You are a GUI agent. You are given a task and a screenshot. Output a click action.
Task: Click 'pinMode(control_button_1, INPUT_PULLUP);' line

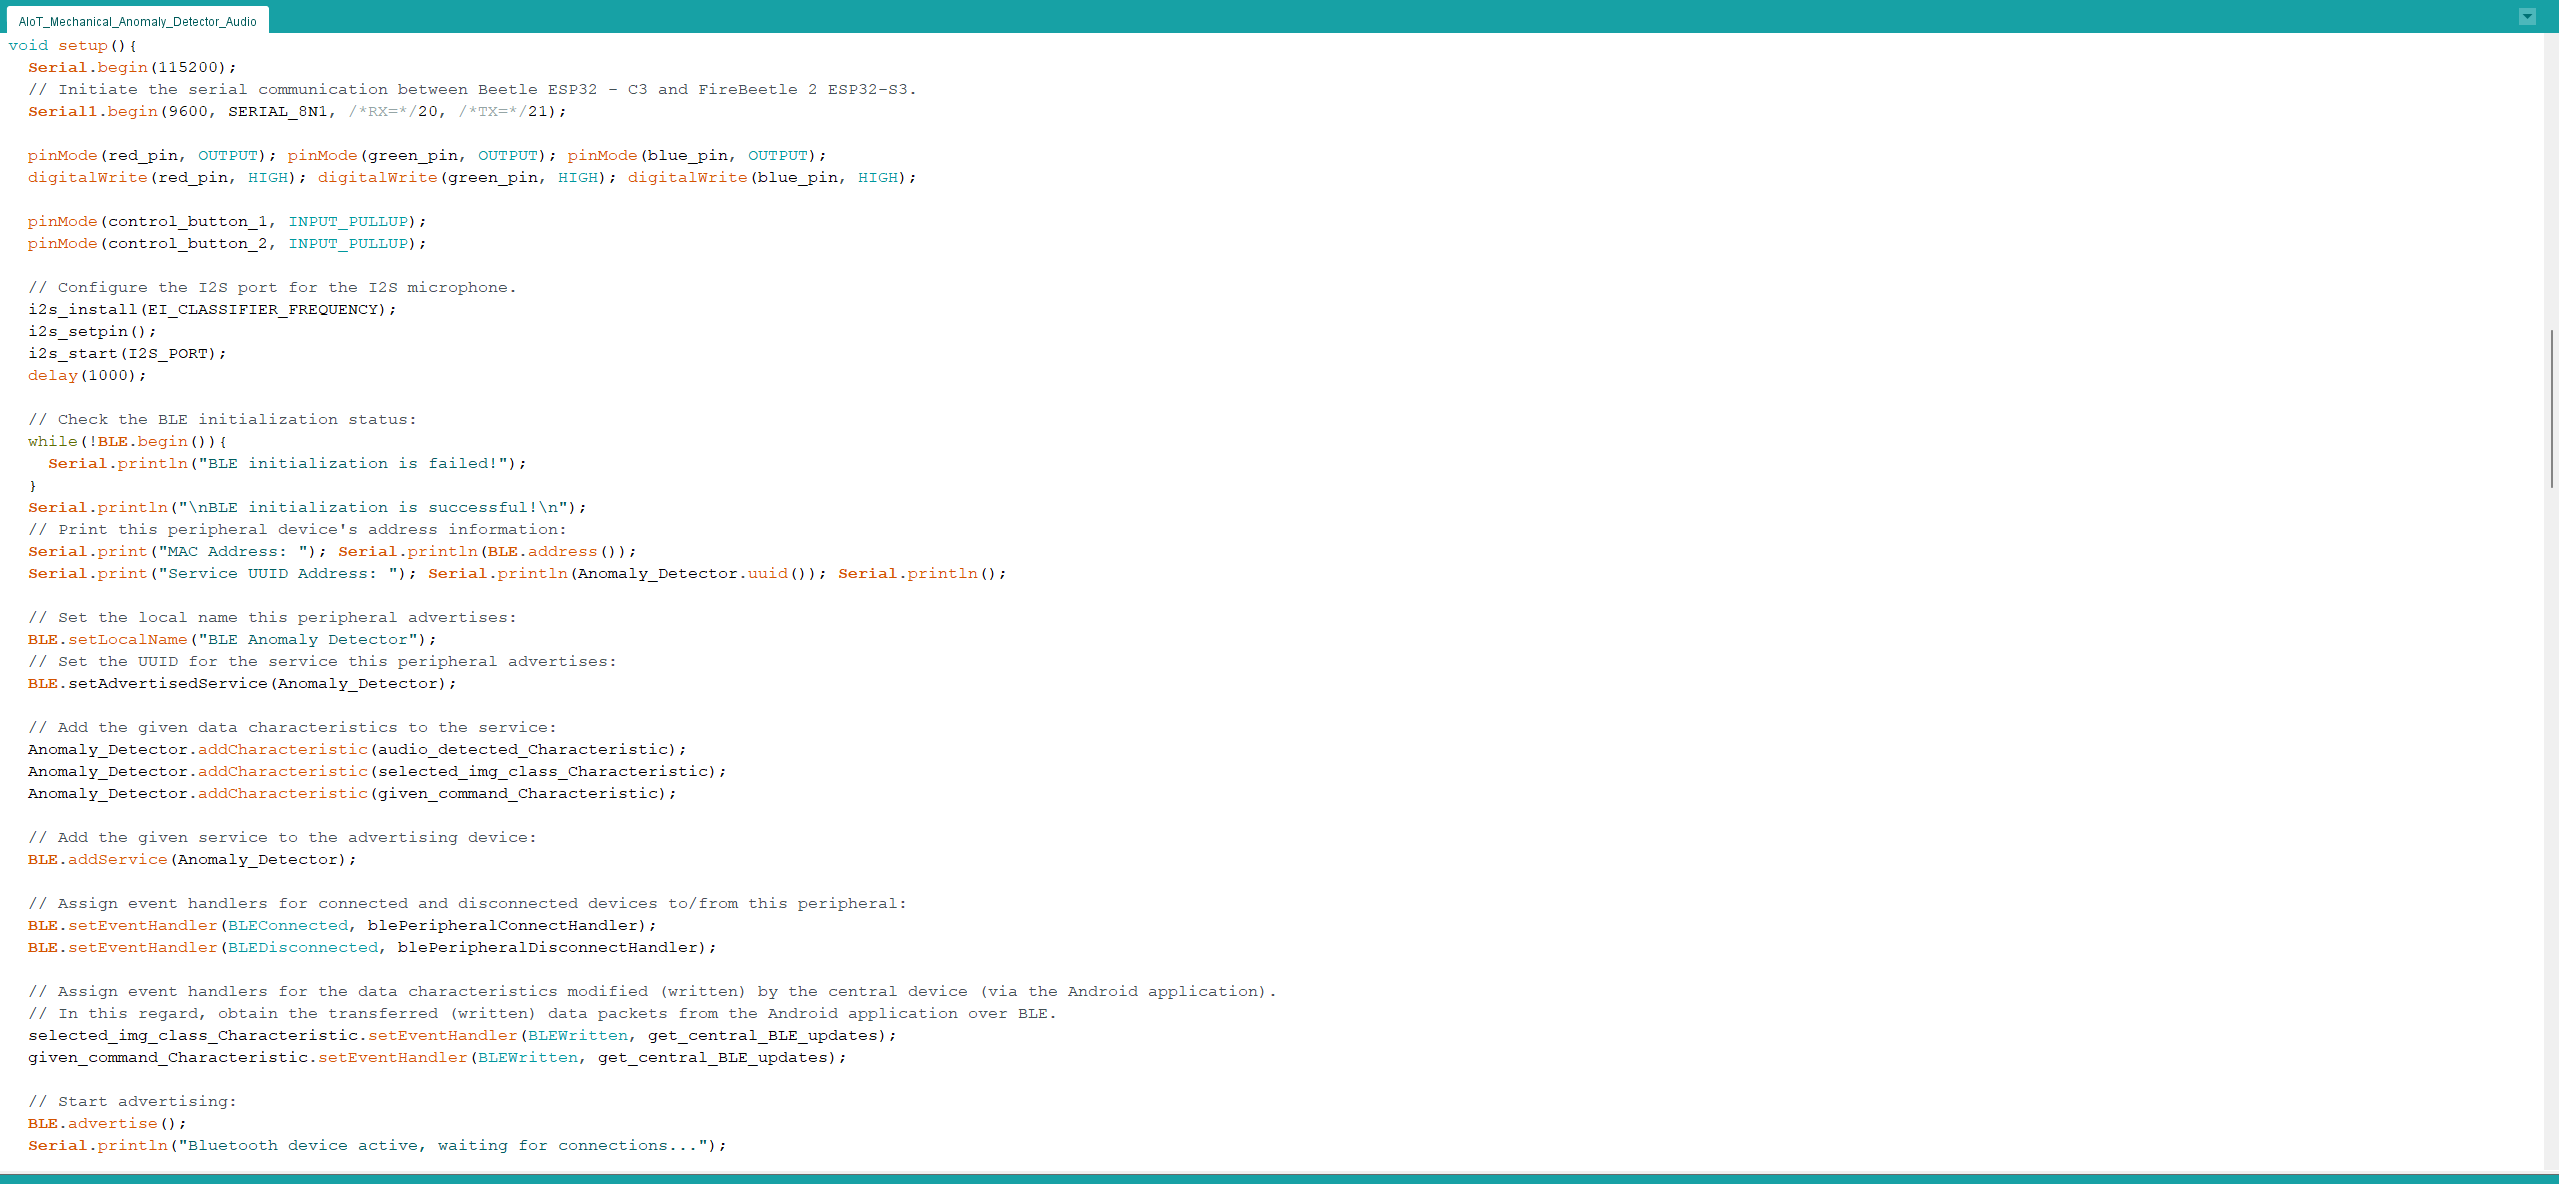tap(227, 221)
